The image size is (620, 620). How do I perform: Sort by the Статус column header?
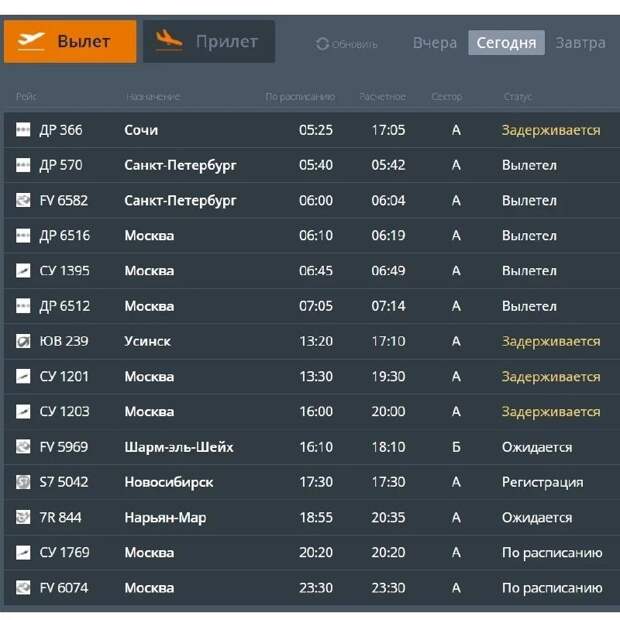coord(518,97)
